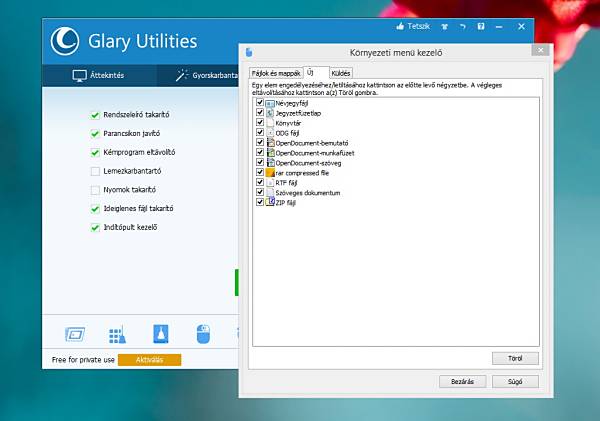Screen dimensions: 600x421
Task: Click the disk cleaner icon in bottom toolbar
Action: click(75, 333)
